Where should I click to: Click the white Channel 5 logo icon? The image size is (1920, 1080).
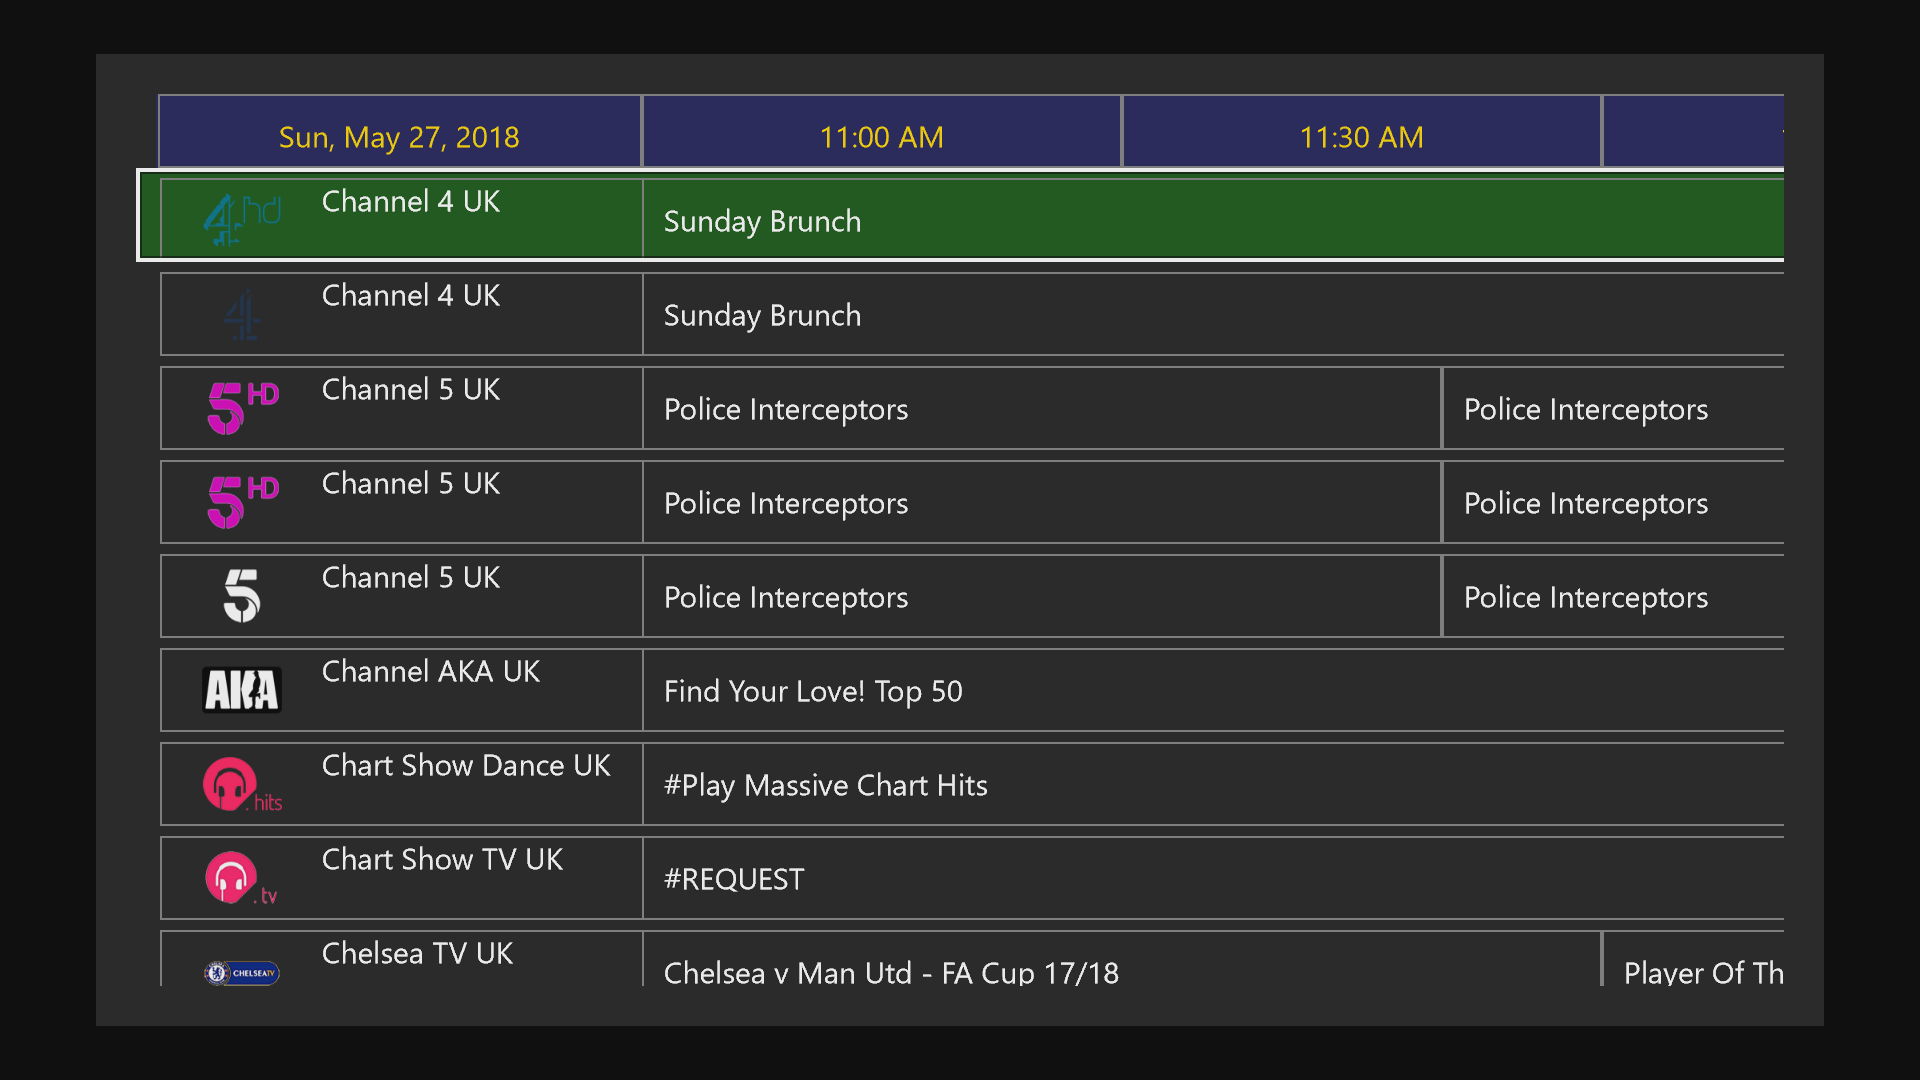(x=242, y=596)
